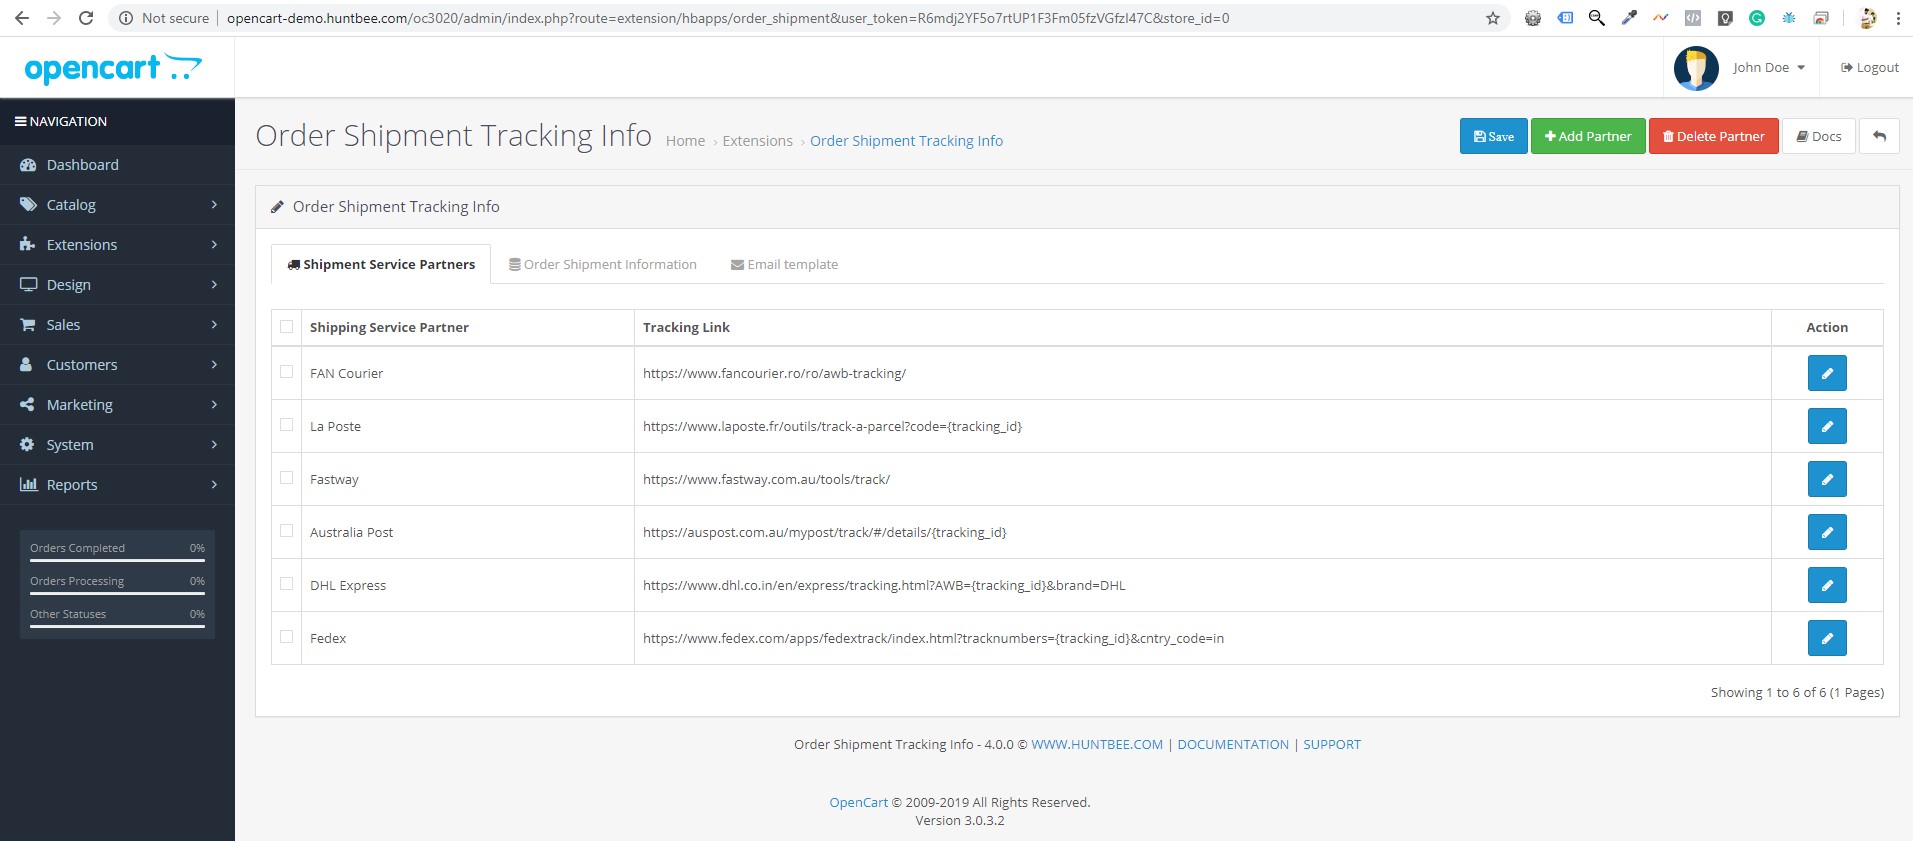
Task: Edit the Fastway partner with pencil button
Action: tap(1826, 479)
